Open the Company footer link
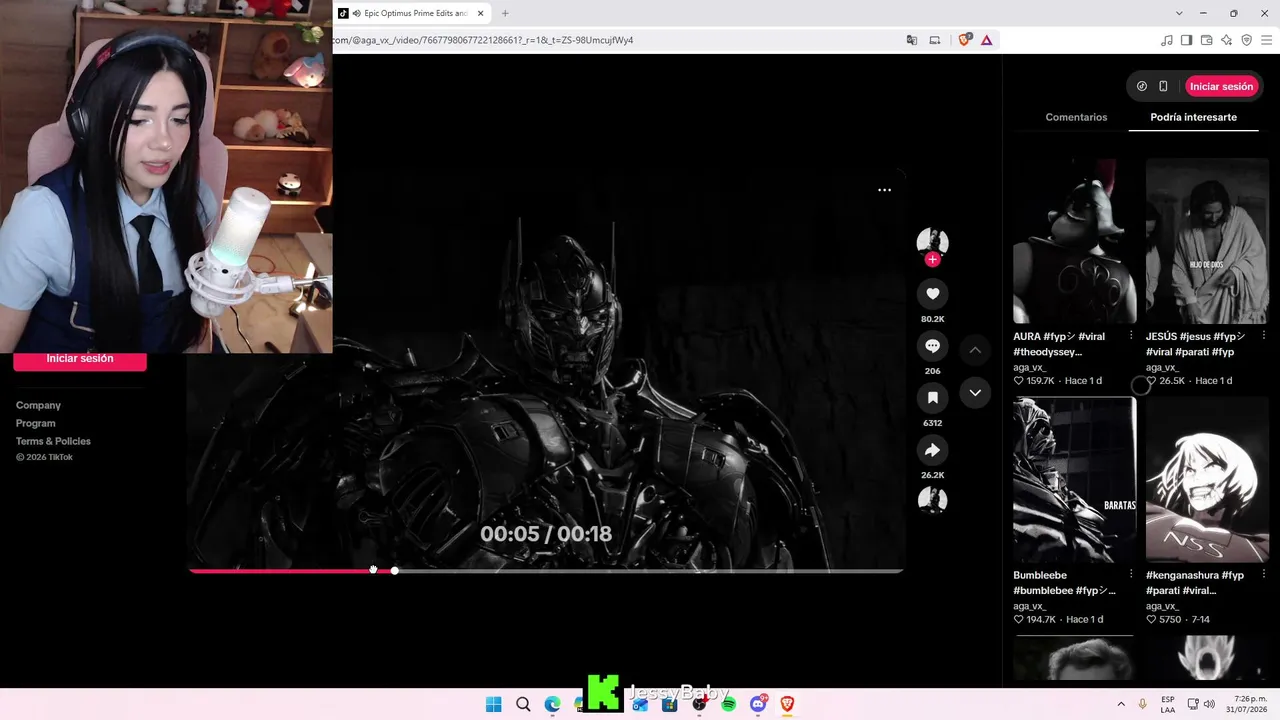Image resolution: width=1280 pixels, height=720 pixels. pos(38,405)
